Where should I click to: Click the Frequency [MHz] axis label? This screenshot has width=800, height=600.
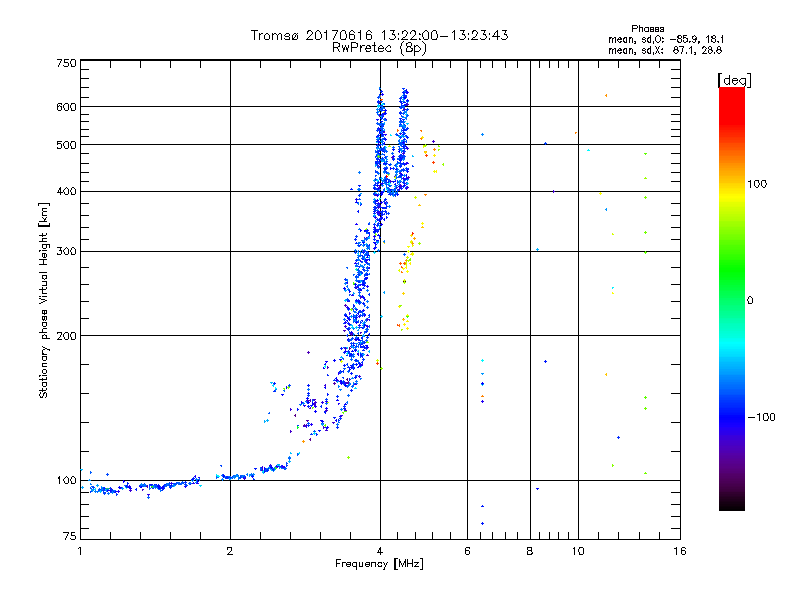tap(379, 565)
